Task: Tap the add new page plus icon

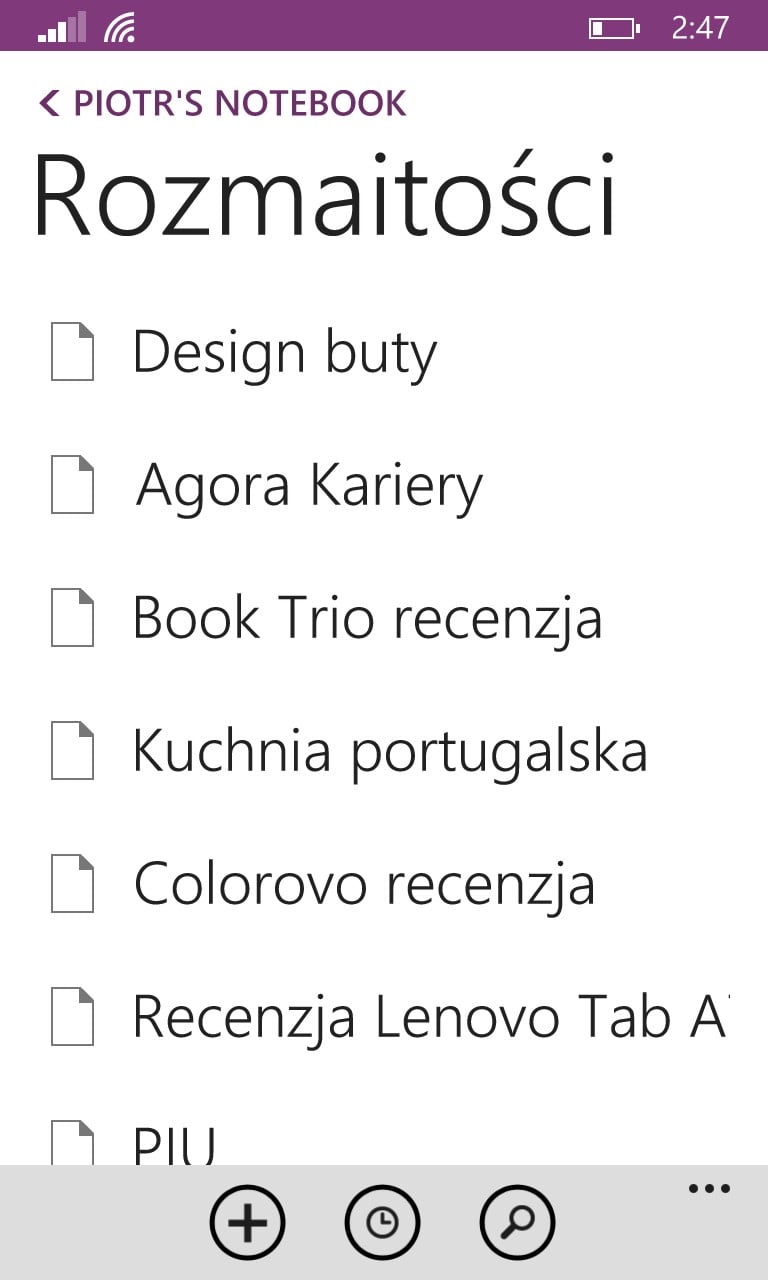Action: (x=247, y=1222)
